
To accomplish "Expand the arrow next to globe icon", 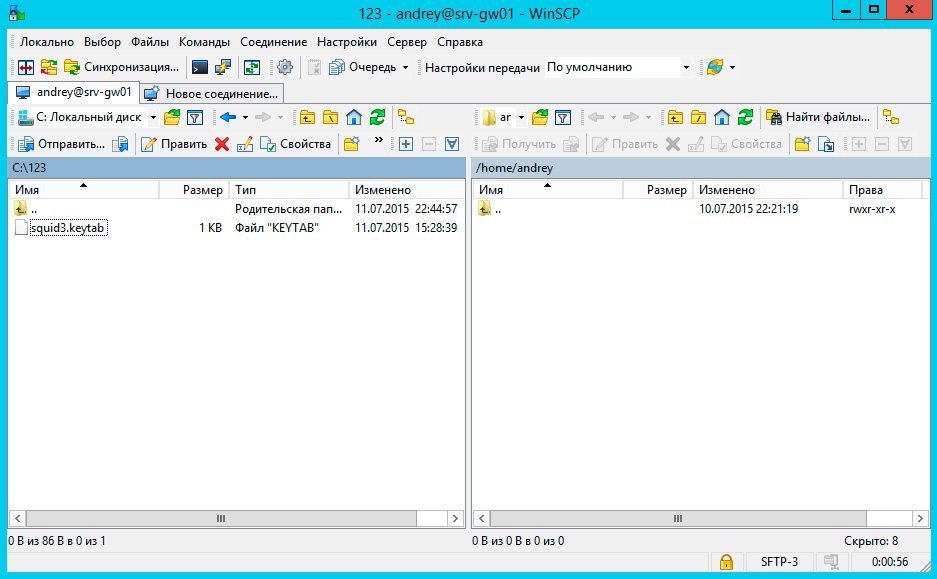I will coord(732,68).
